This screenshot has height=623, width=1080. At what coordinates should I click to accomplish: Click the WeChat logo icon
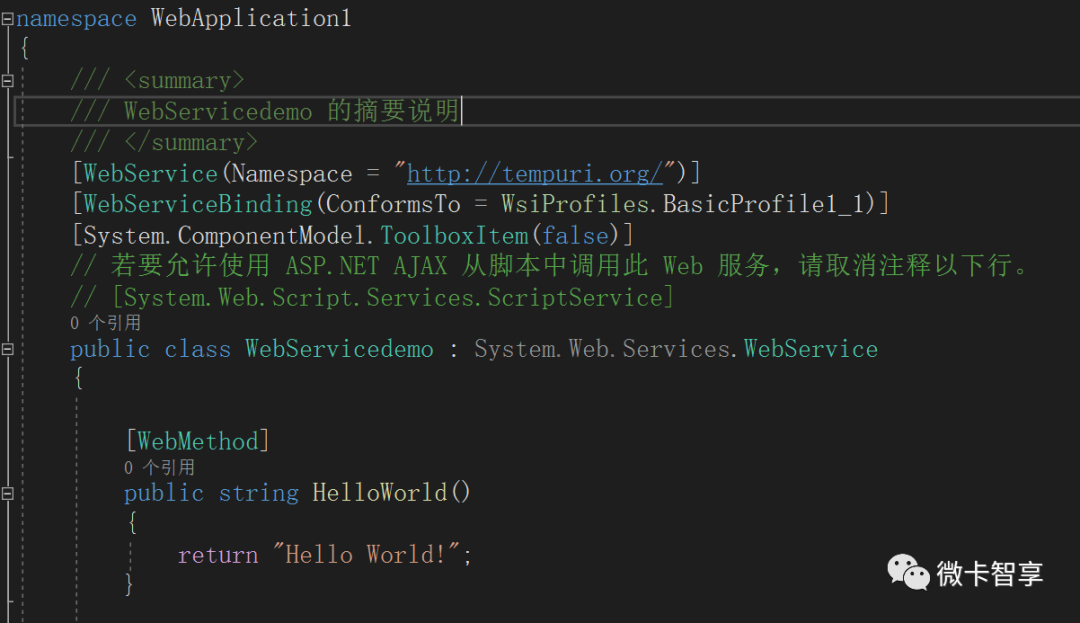[908, 572]
